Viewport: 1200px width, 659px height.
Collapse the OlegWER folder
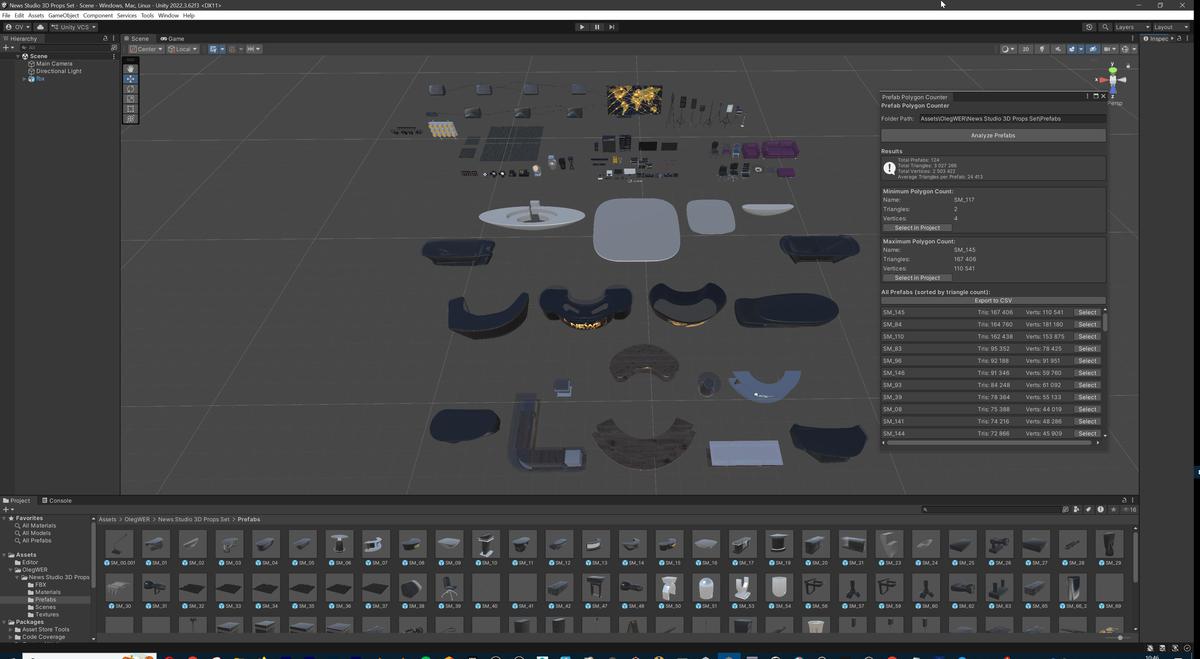point(12,570)
